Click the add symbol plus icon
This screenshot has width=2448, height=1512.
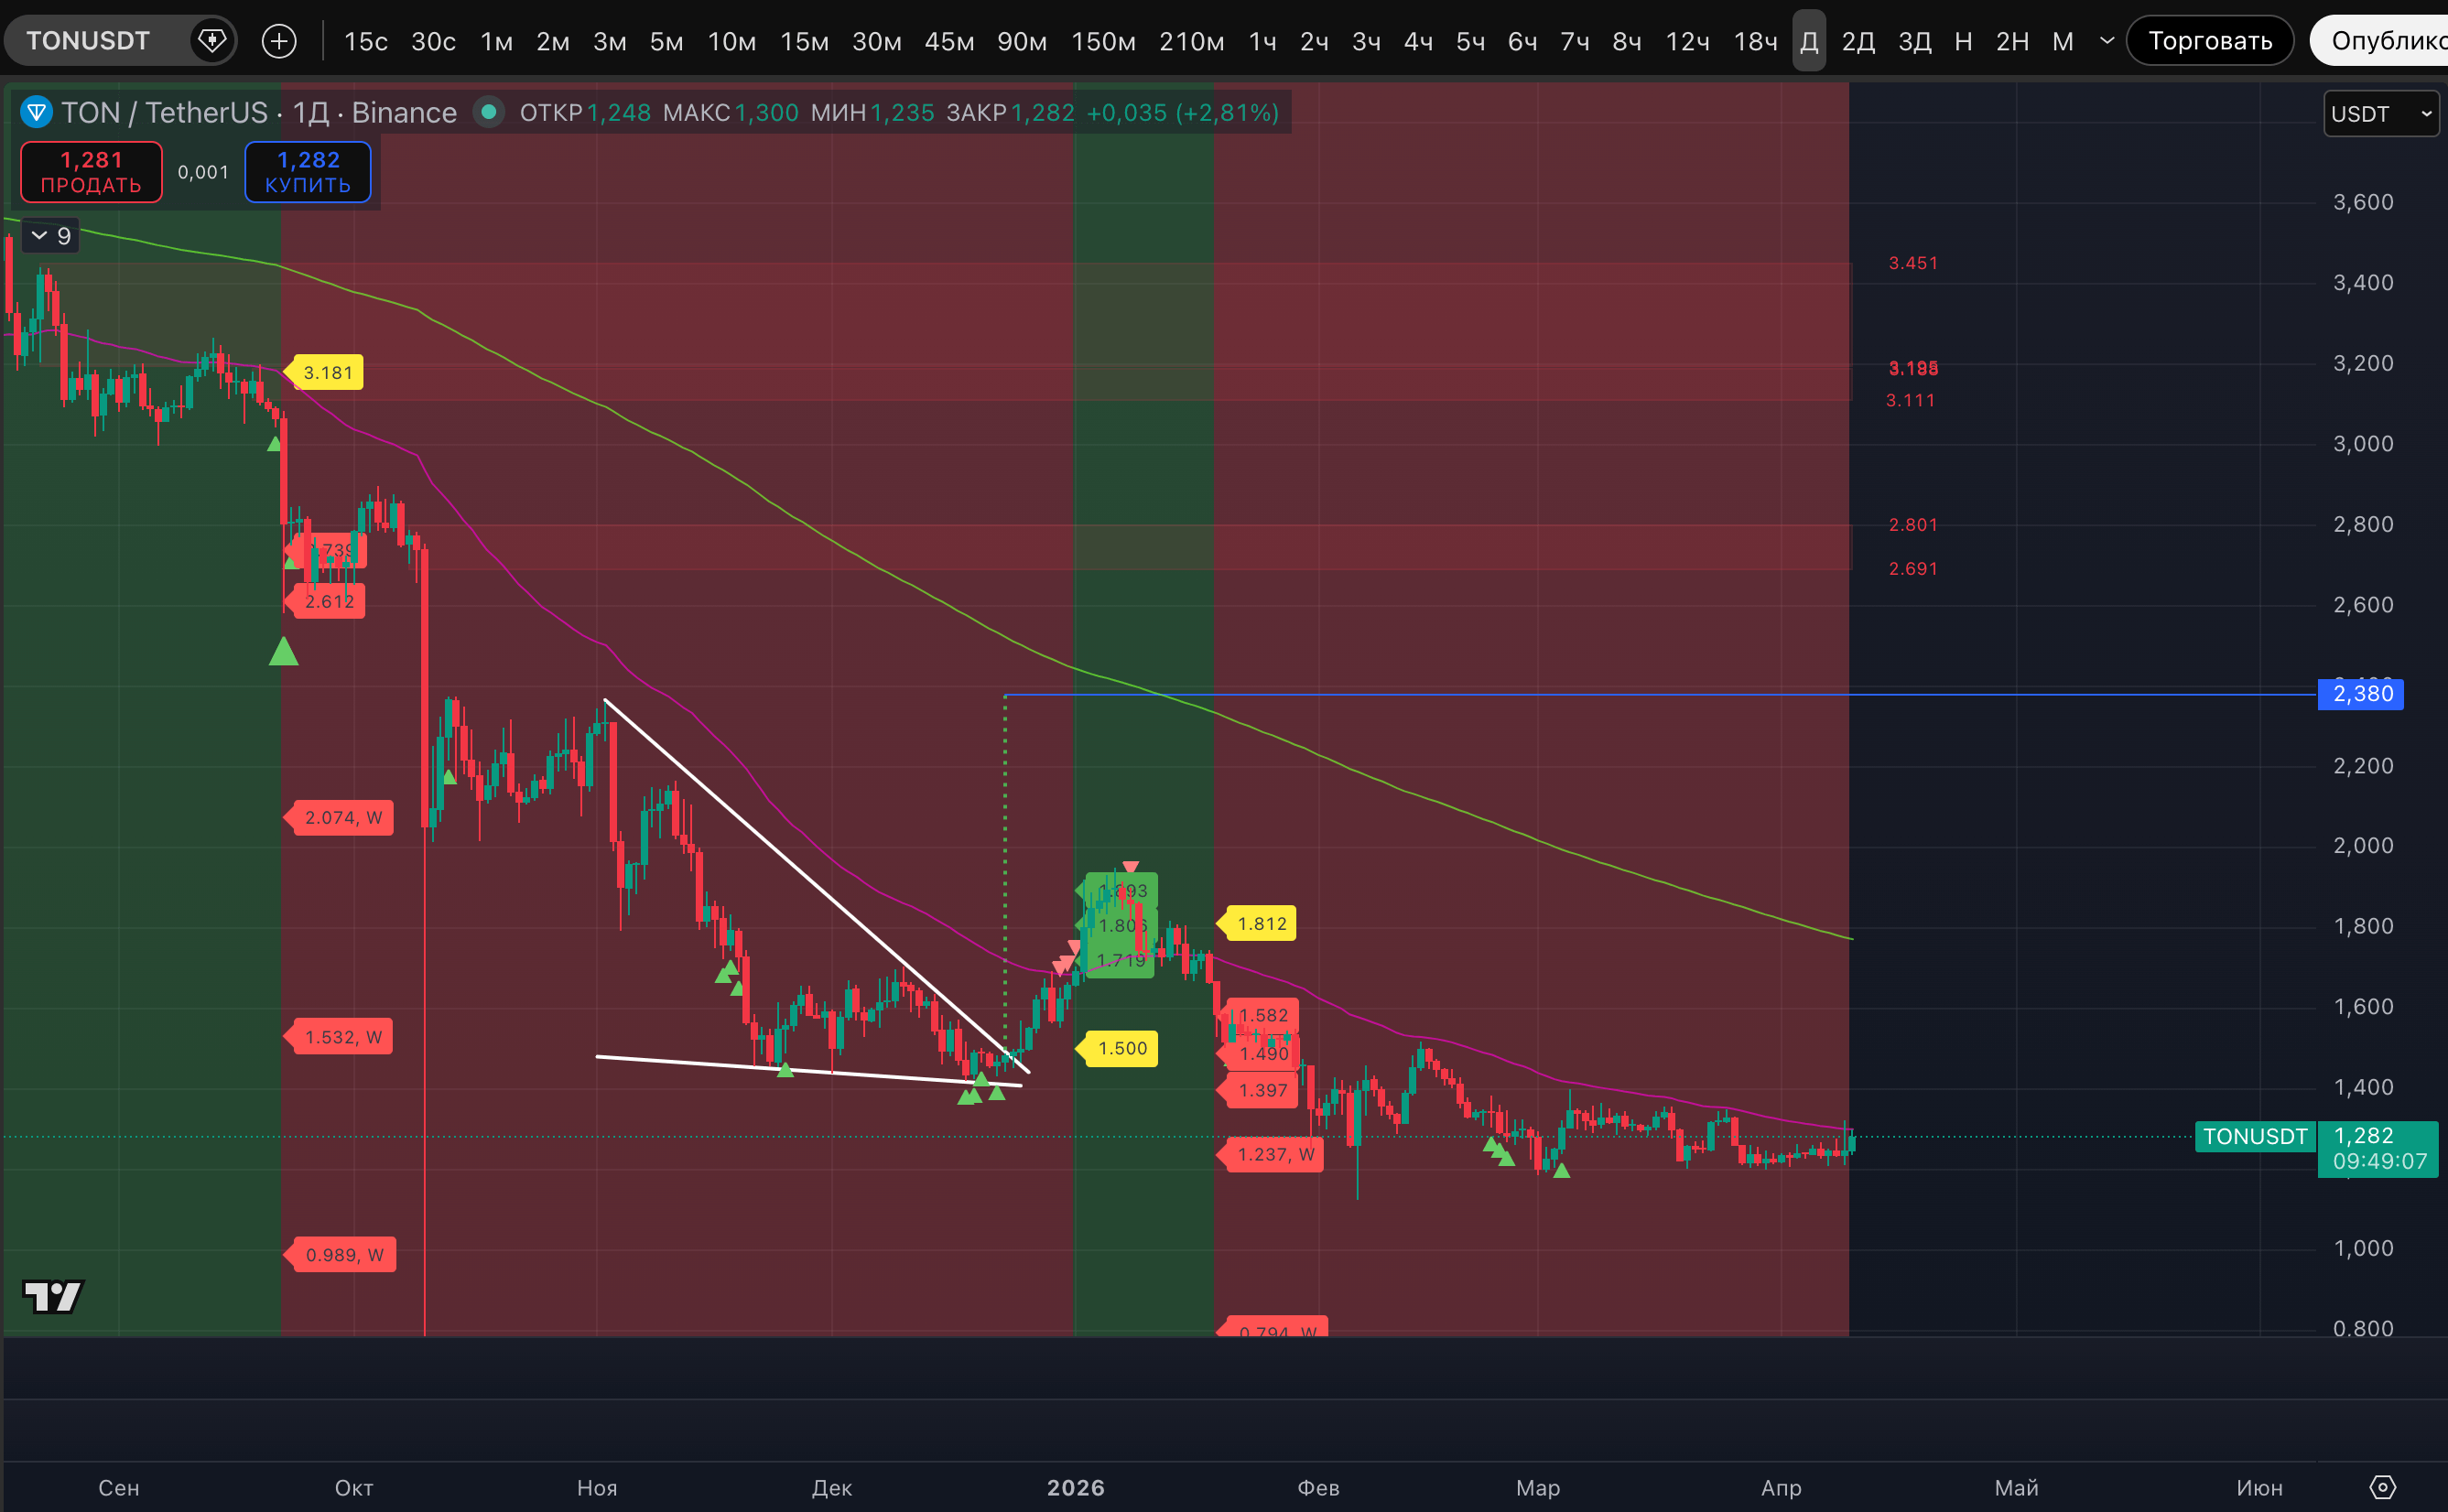pyautogui.click(x=279, y=41)
